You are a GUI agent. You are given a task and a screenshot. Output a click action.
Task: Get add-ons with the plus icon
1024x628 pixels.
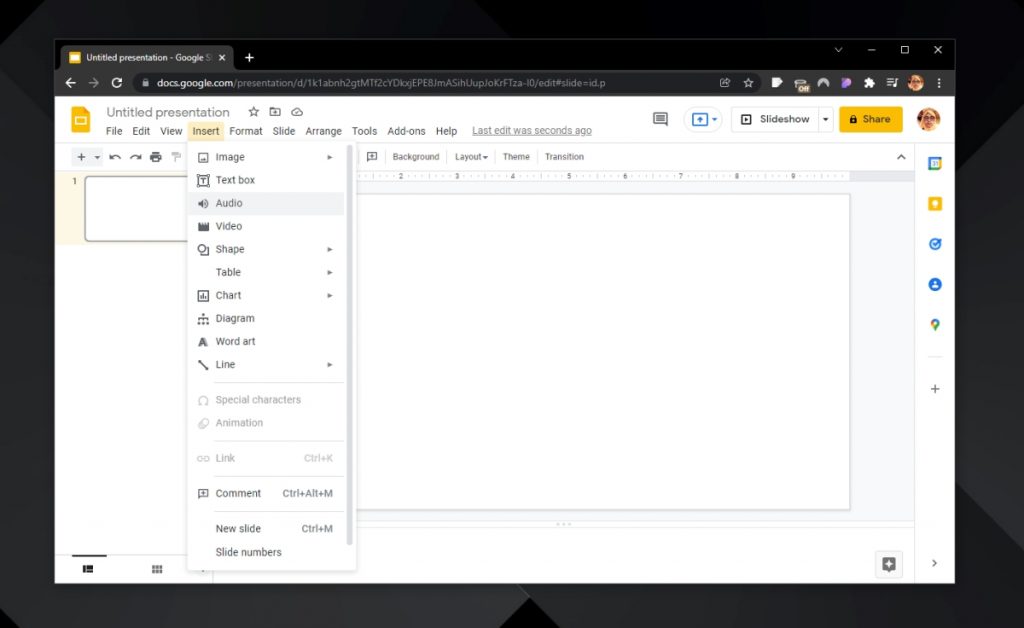[x=935, y=389]
